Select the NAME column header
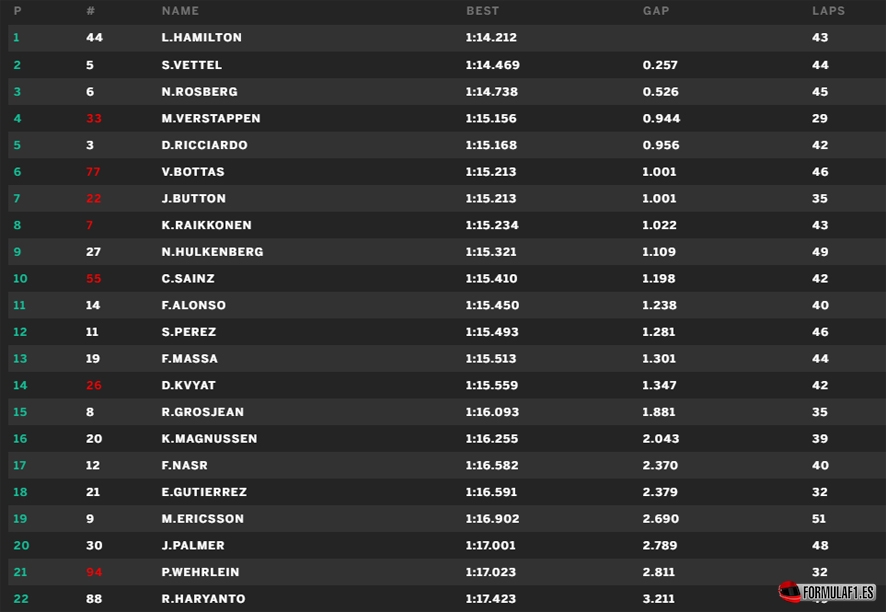 click(x=180, y=11)
